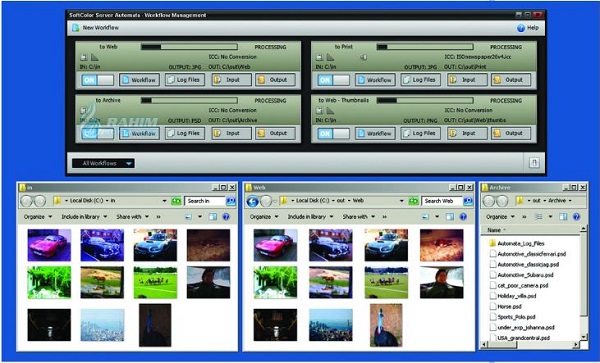This screenshot has width=600, height=363.
Task: Click refresh icon in Web window address bar
Action: pyautogui.click(x=413, y=201)
